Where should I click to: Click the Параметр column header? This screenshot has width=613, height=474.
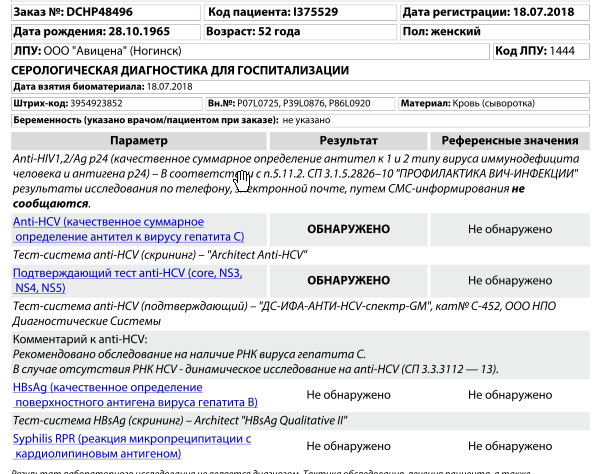pyautogui.click(x=139, y=141)
